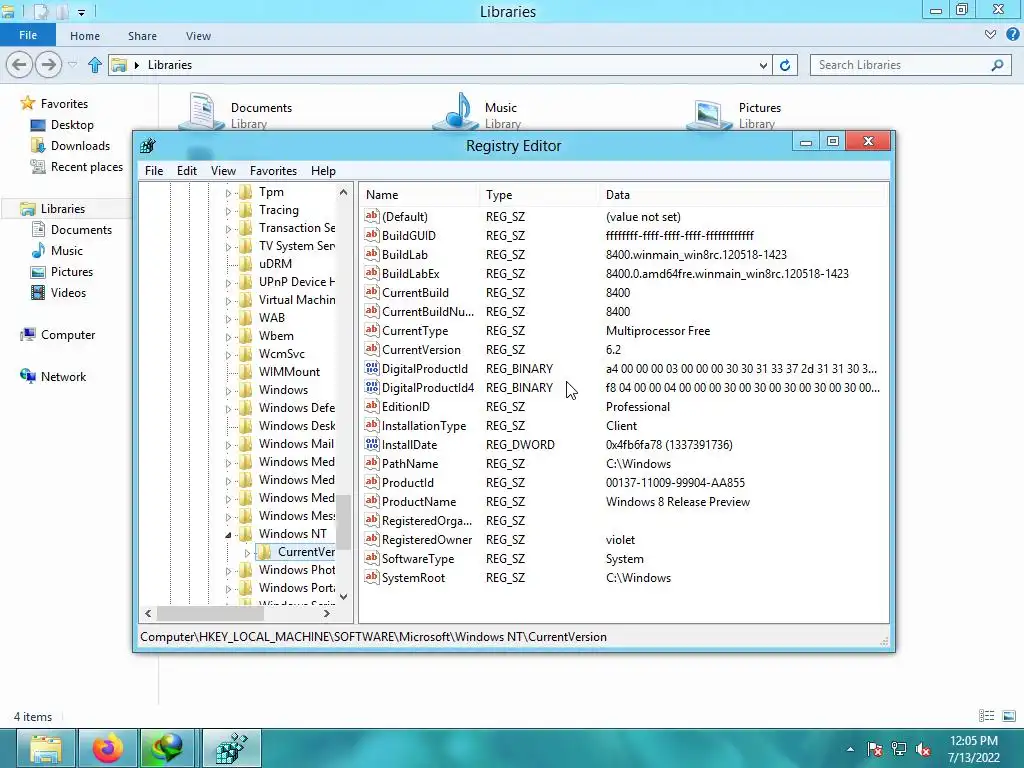Select the RegisteredOwner value row

tap(624, 539)
